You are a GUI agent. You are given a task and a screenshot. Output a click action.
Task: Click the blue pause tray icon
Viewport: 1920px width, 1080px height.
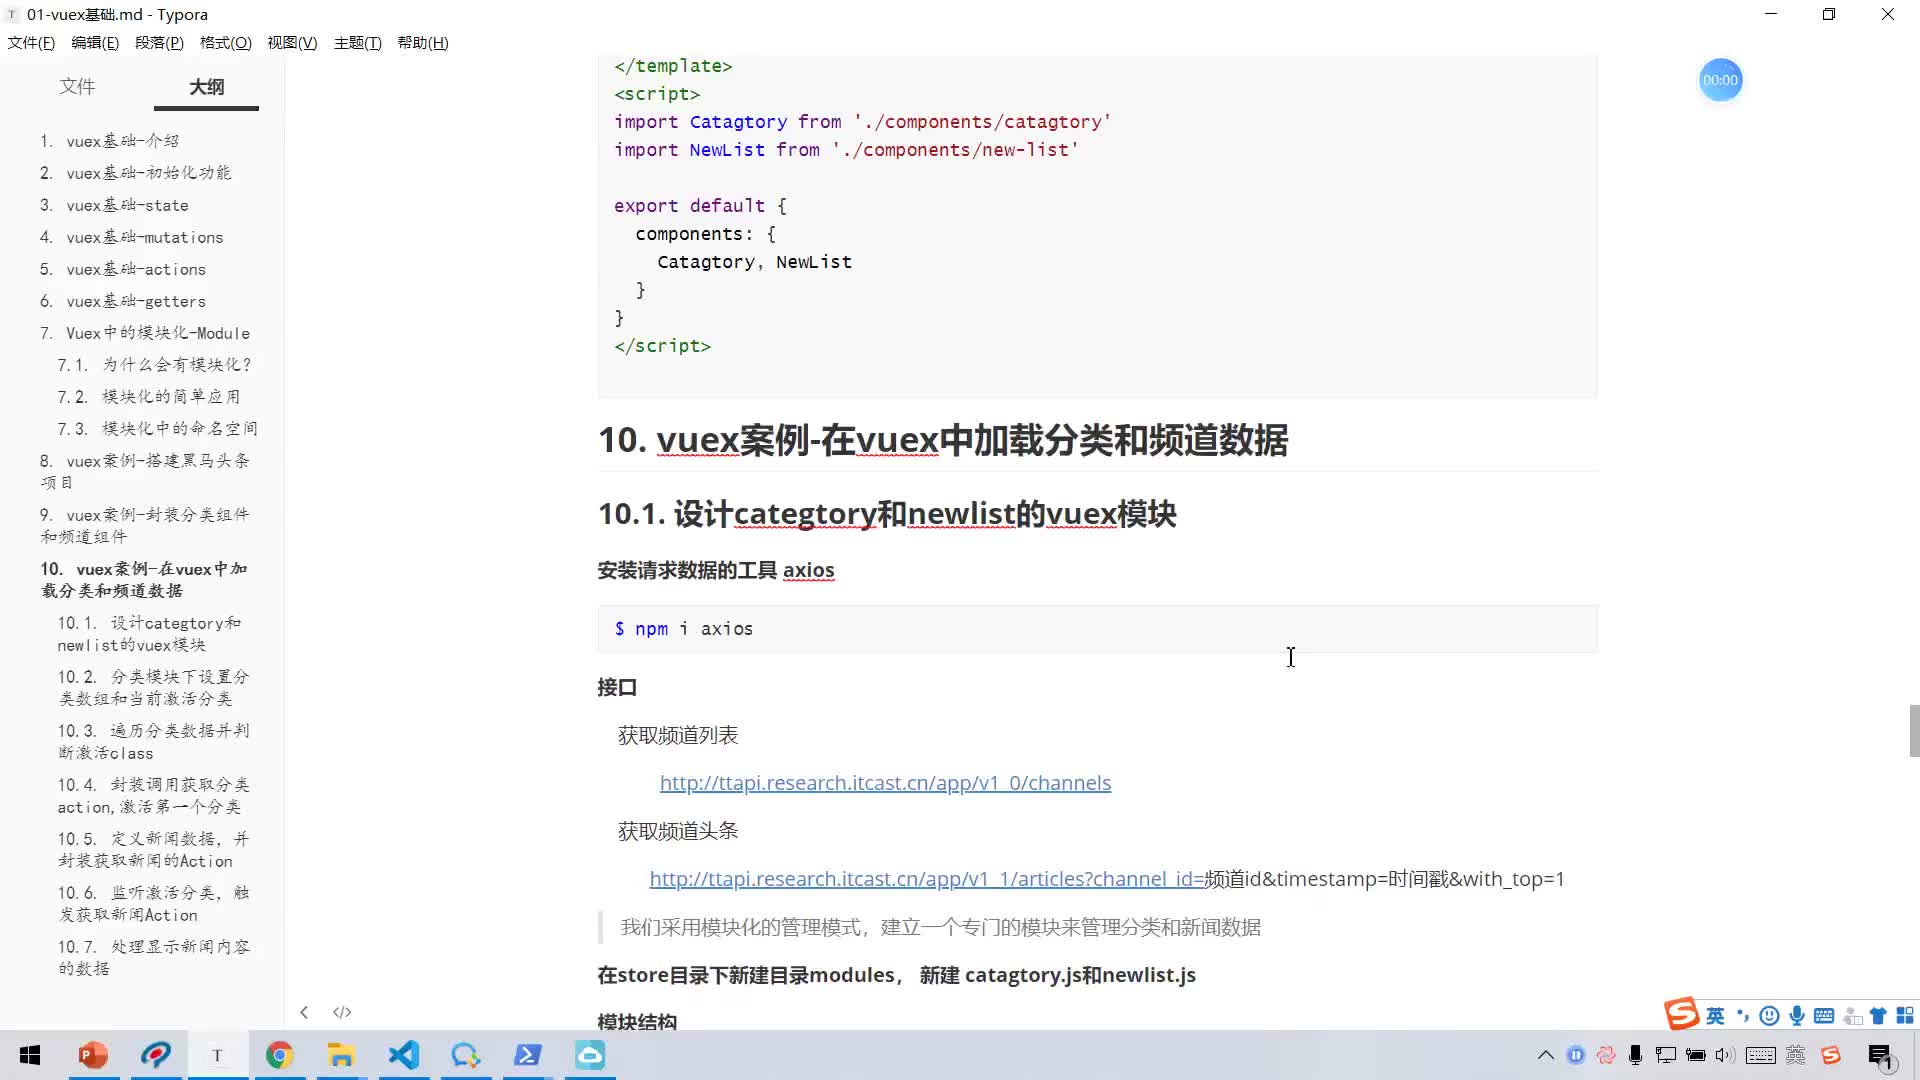tap(1576, 1055)
